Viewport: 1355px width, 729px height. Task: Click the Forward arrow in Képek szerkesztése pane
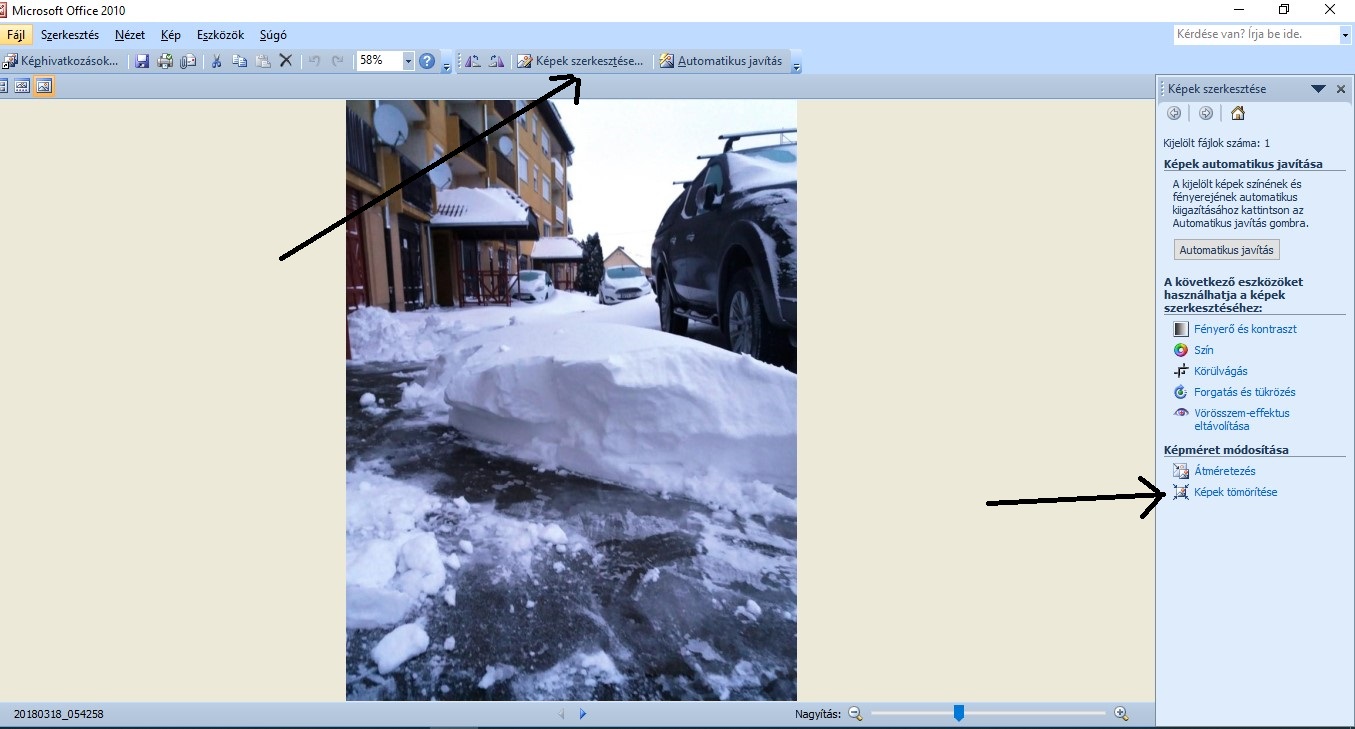1206,113
